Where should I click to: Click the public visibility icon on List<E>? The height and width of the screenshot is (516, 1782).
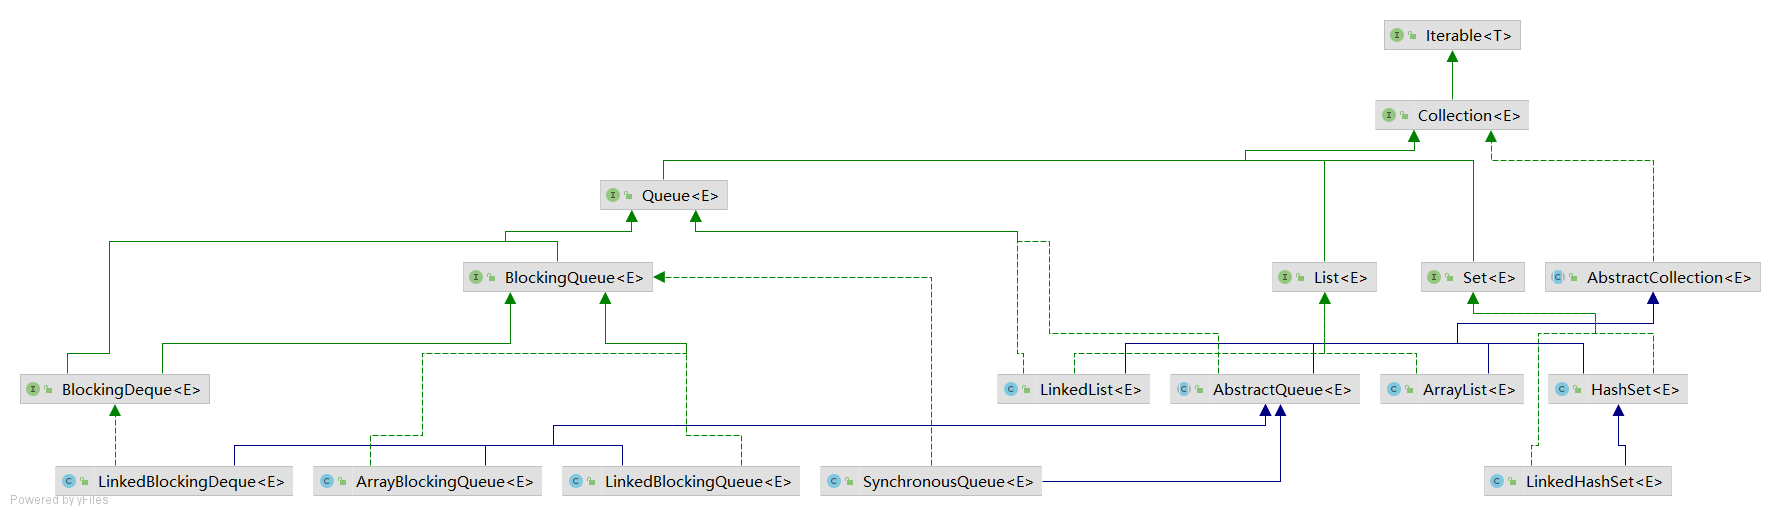click(x=1300, y=278)
